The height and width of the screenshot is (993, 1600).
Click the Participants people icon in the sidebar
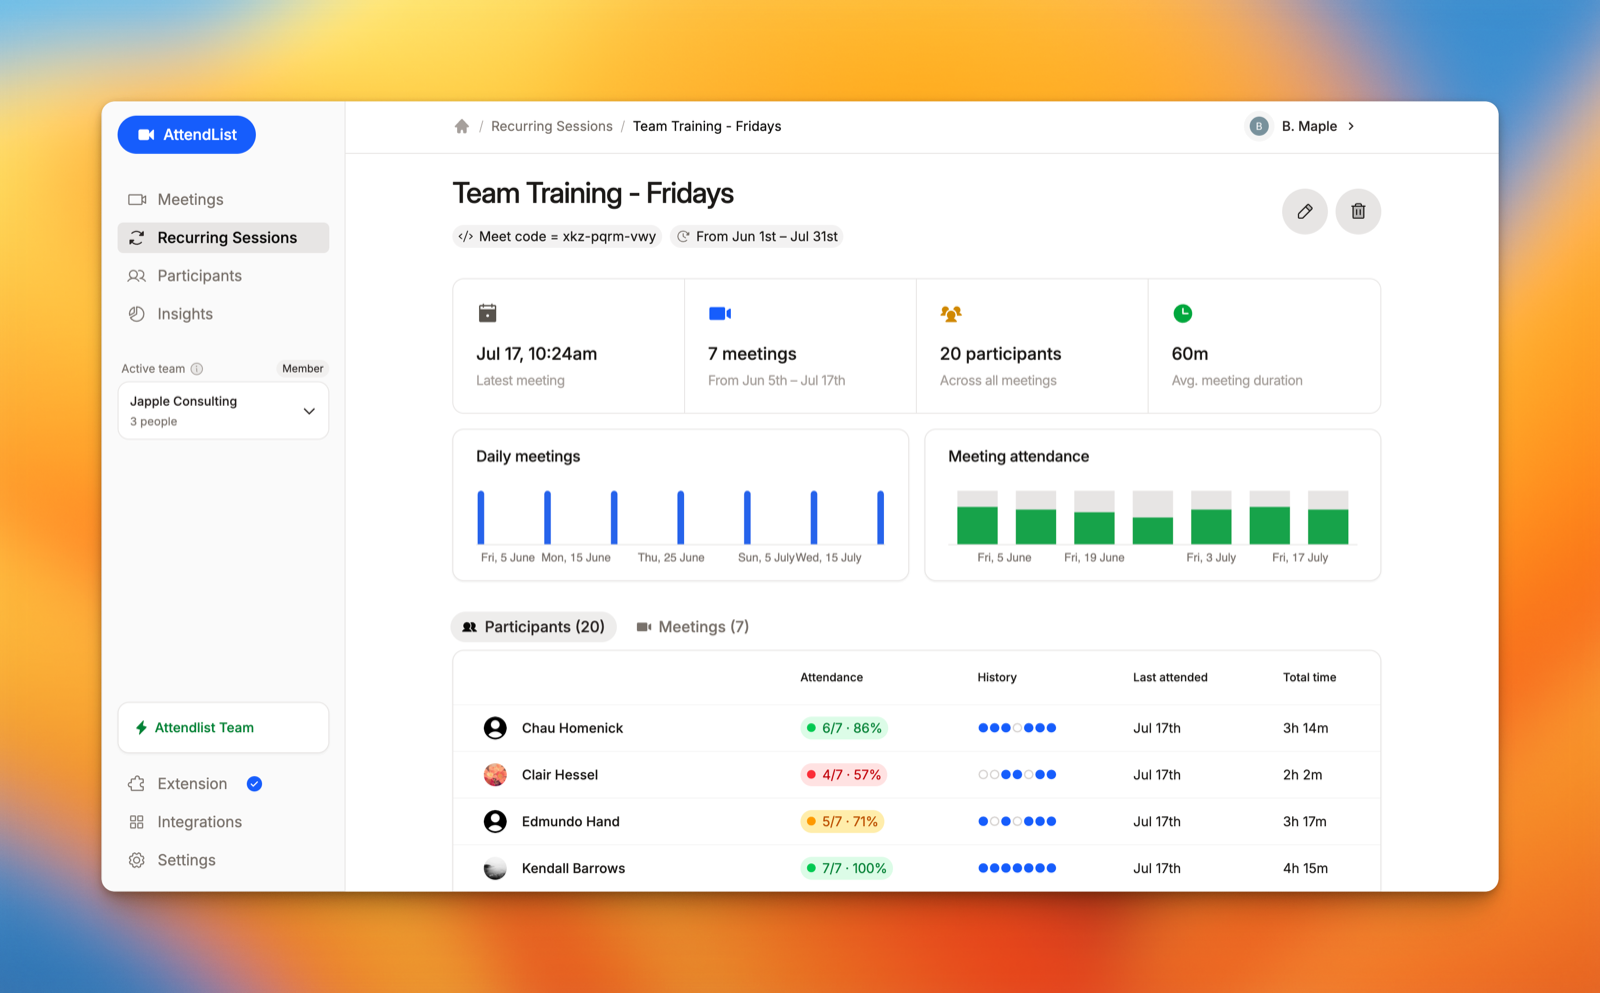click(137, 275)
